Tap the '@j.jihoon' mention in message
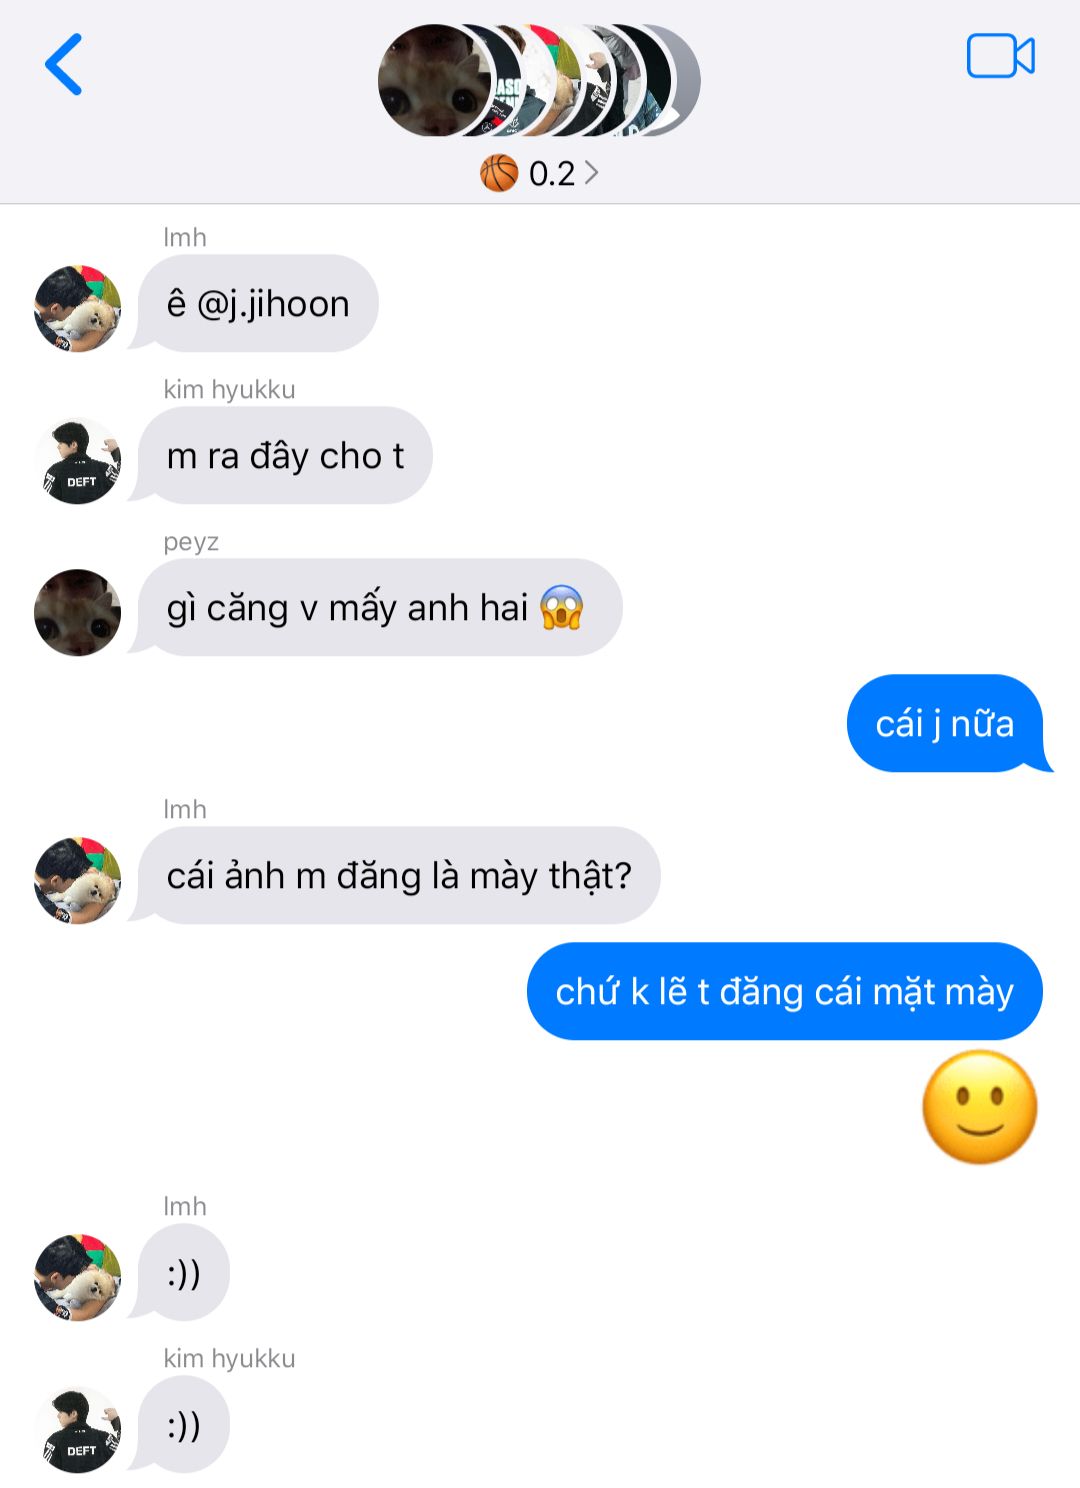Screen dimensions: 1080x1488 (x=273, y=304)
